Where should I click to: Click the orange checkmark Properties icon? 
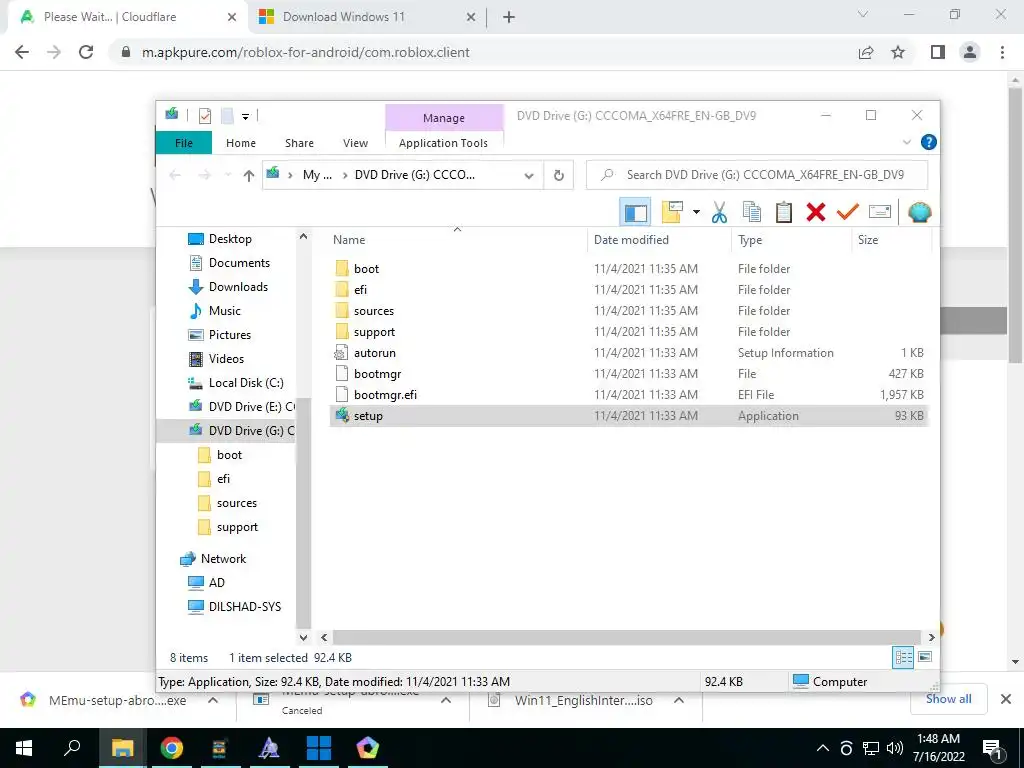click(x=848, y=212)
